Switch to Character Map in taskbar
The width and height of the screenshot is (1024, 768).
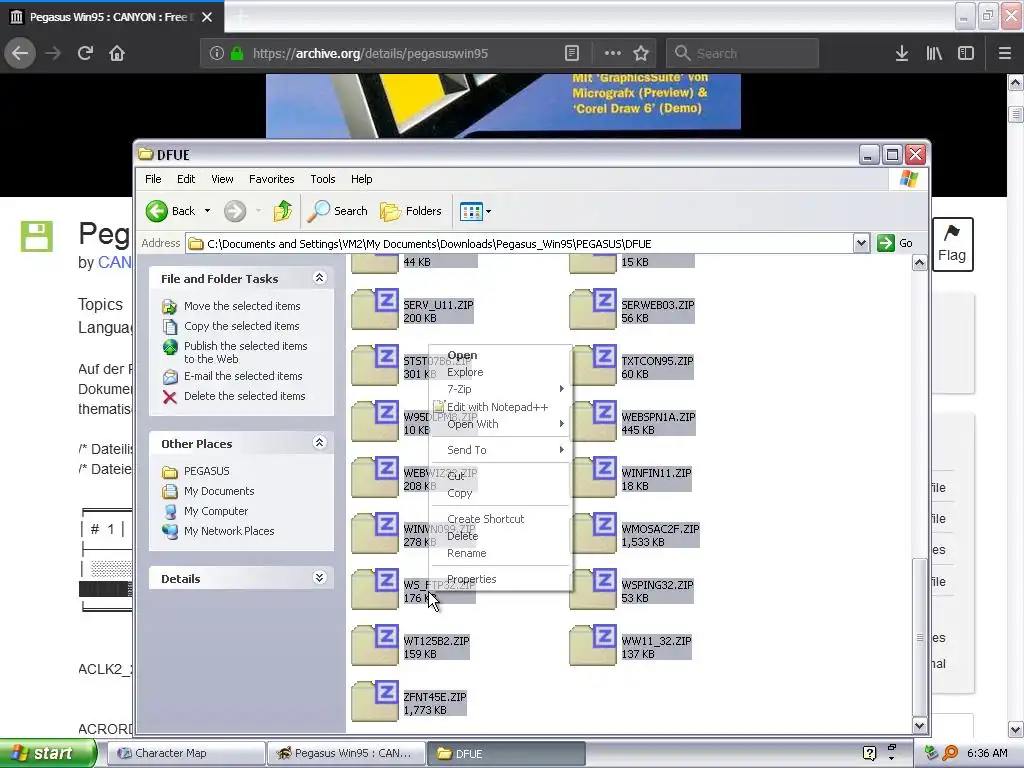pos(185,753)
